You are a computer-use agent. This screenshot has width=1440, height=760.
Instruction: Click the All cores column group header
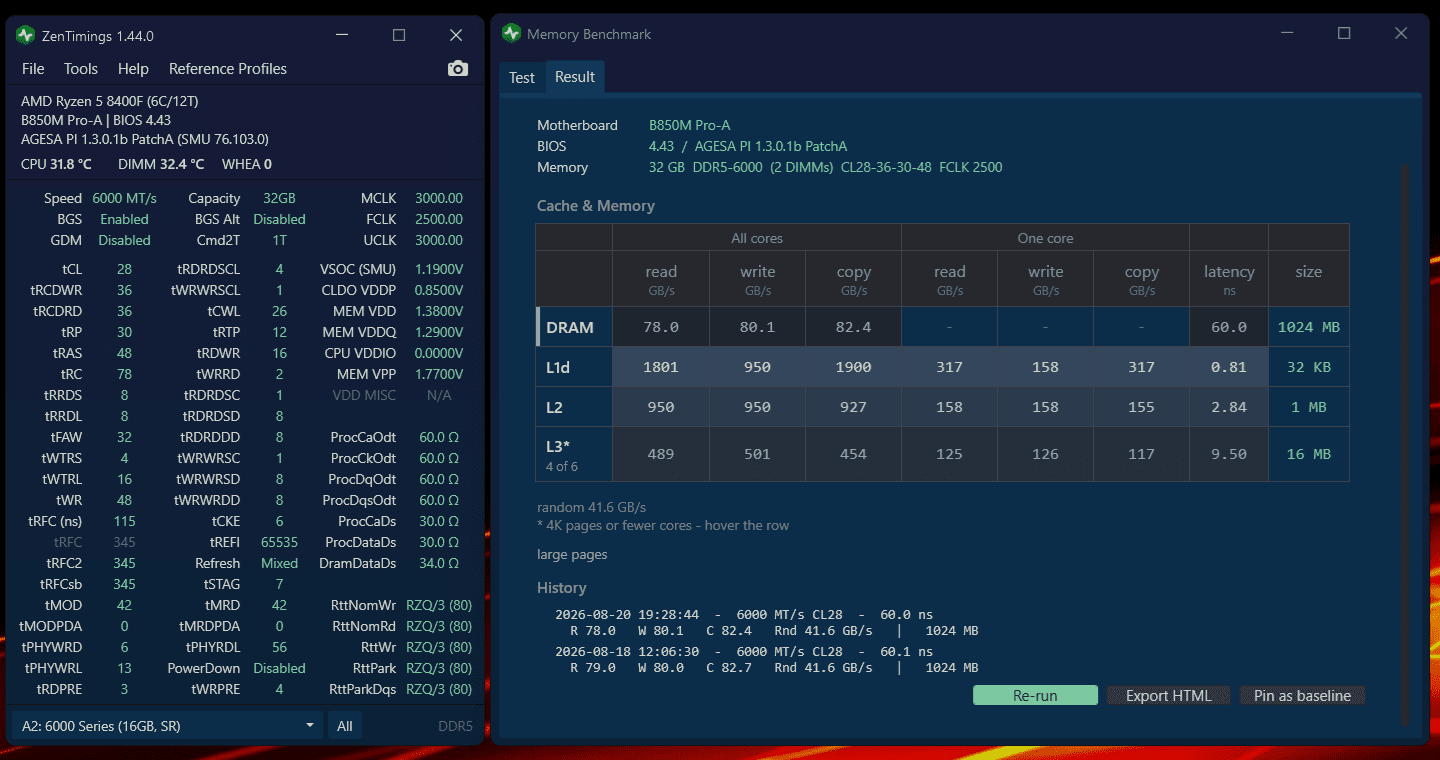tap(757, 238)
